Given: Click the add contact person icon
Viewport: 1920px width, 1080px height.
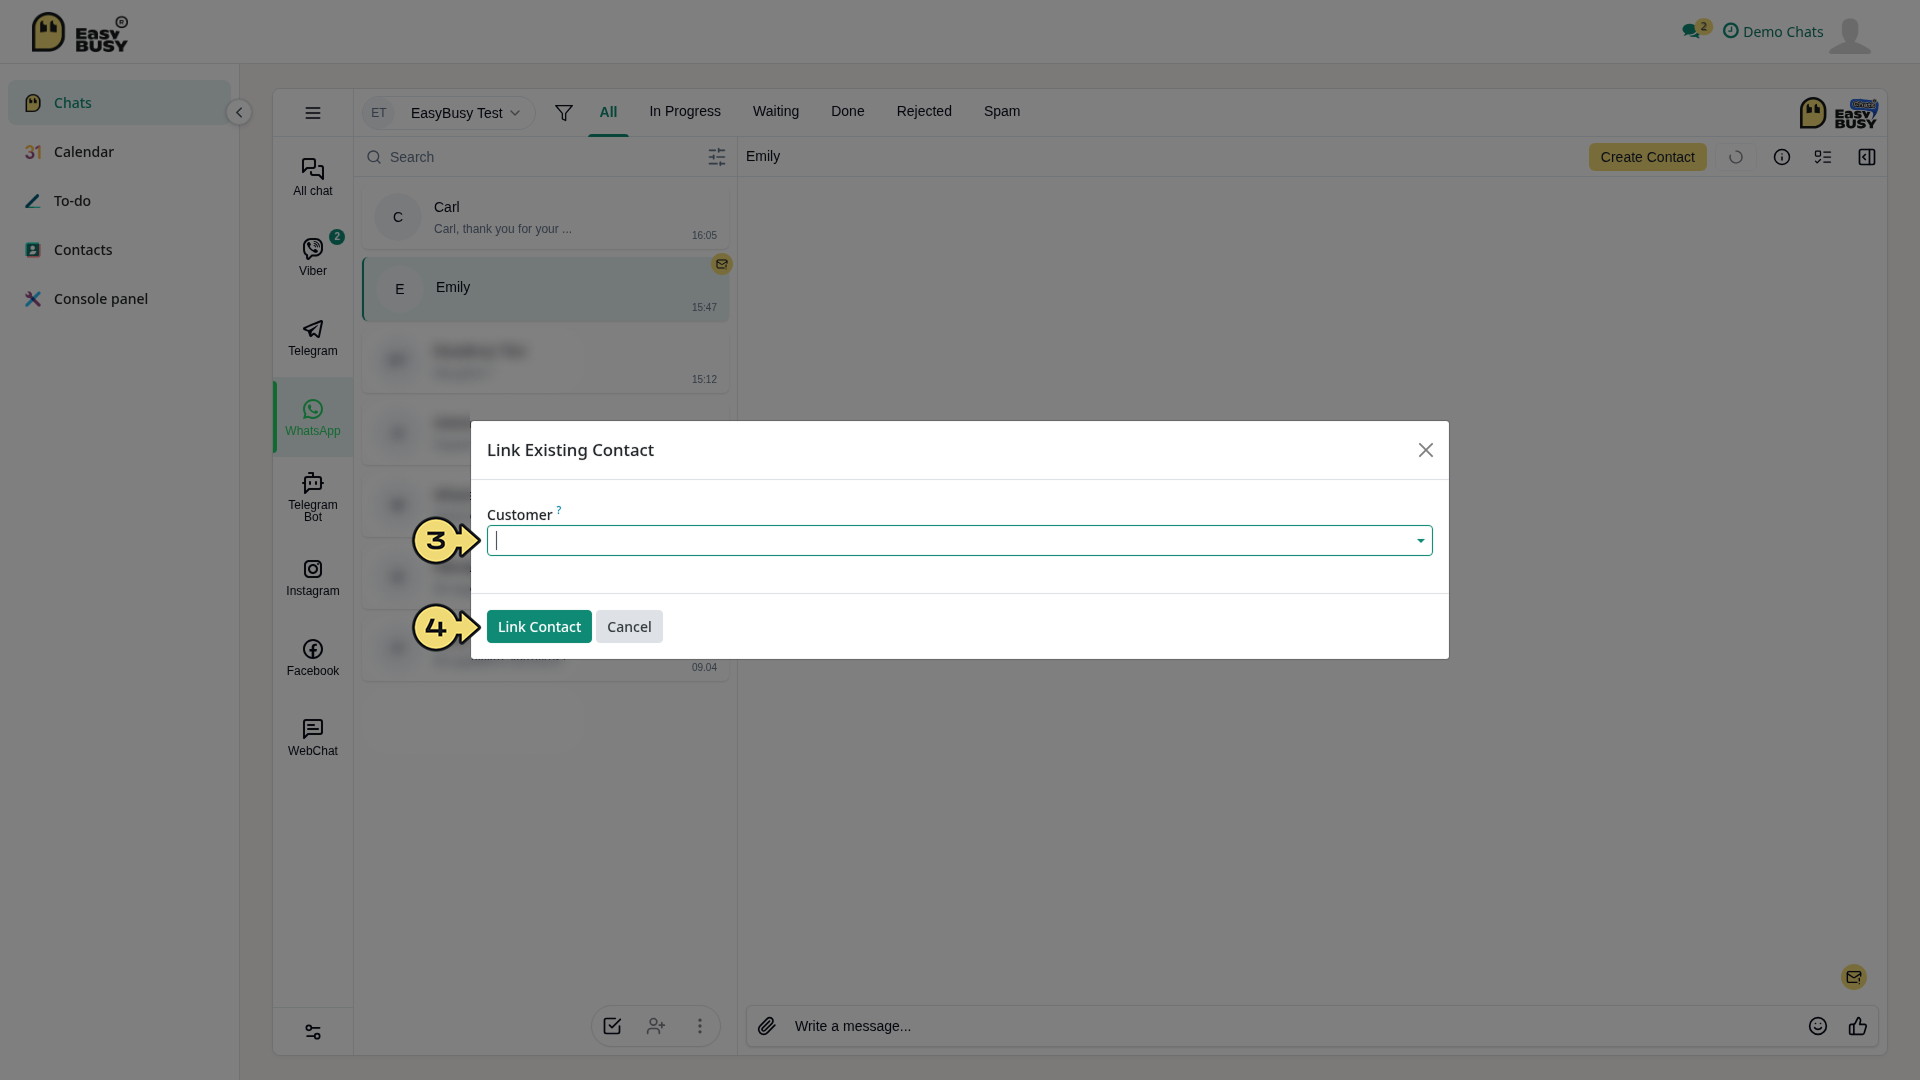Looking at the screenshot, I should 656,1026.
